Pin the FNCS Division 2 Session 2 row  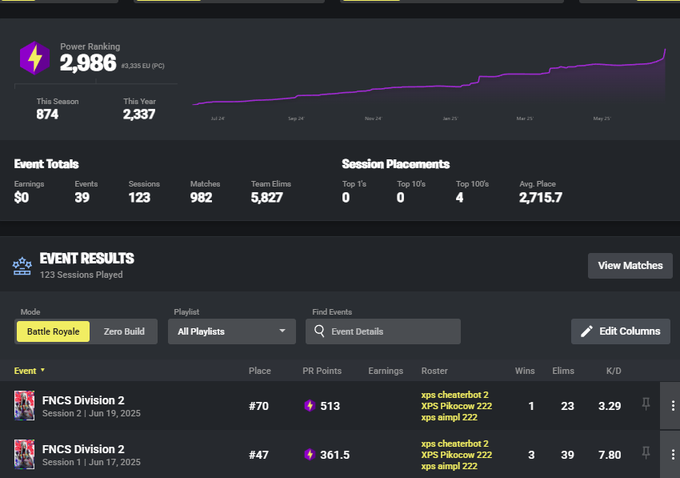pos(646,404)
